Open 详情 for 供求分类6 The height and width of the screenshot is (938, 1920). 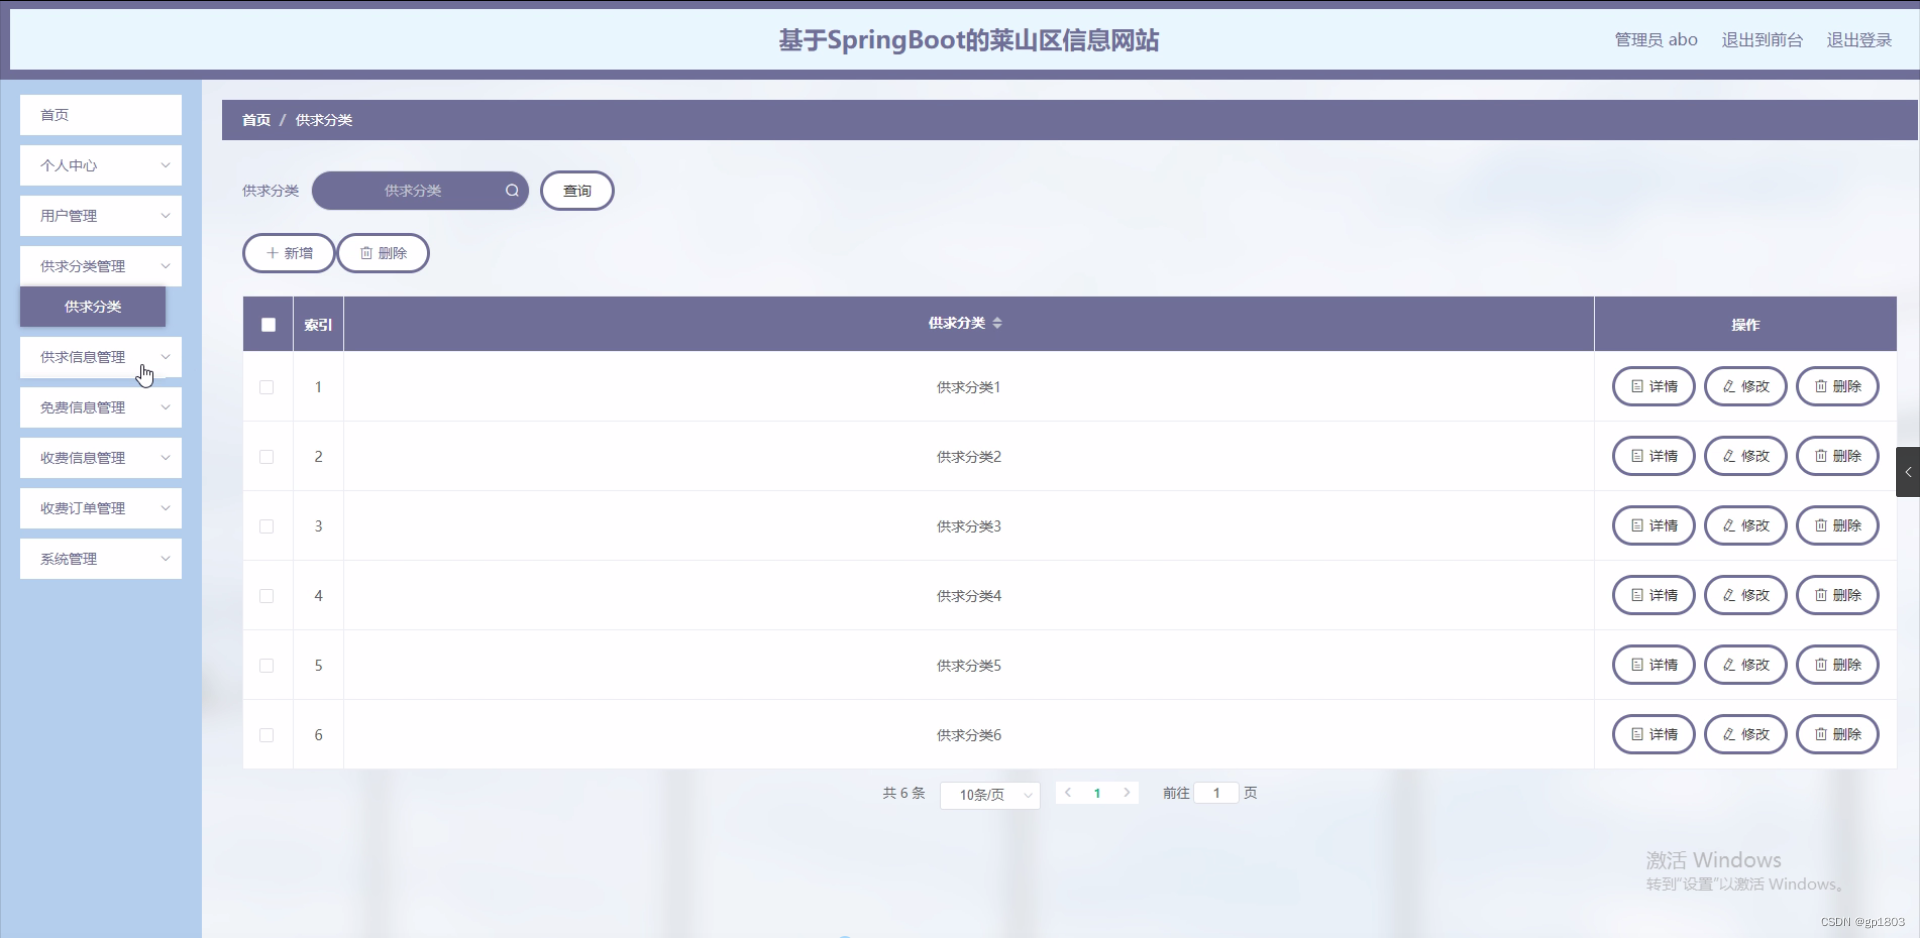pos(1654,734)
